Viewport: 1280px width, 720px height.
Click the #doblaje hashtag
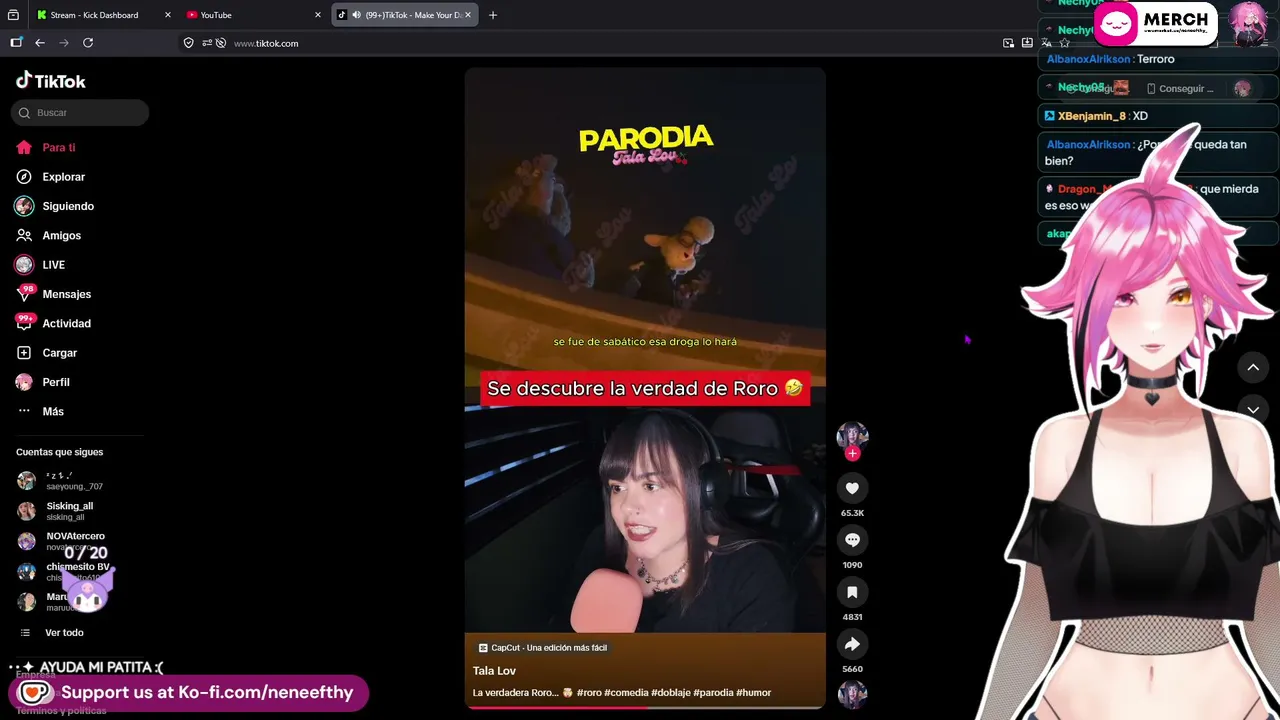coord(671,693)
